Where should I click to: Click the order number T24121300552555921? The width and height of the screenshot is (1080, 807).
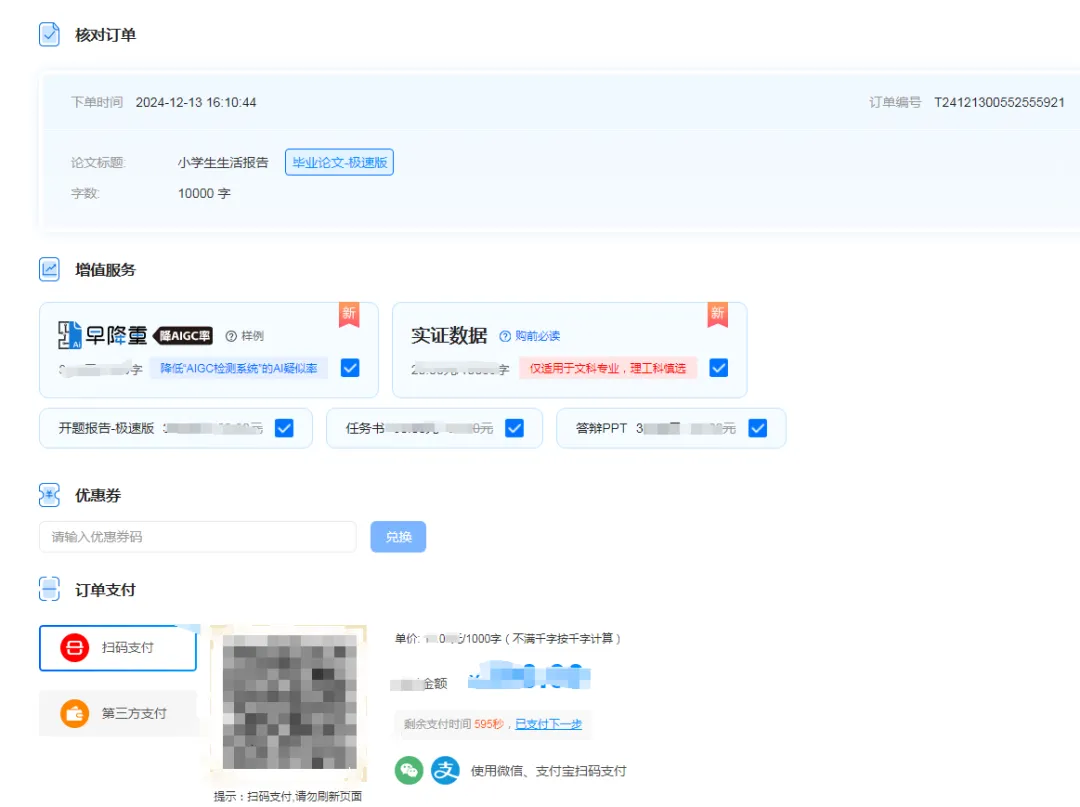click(999, 103)
